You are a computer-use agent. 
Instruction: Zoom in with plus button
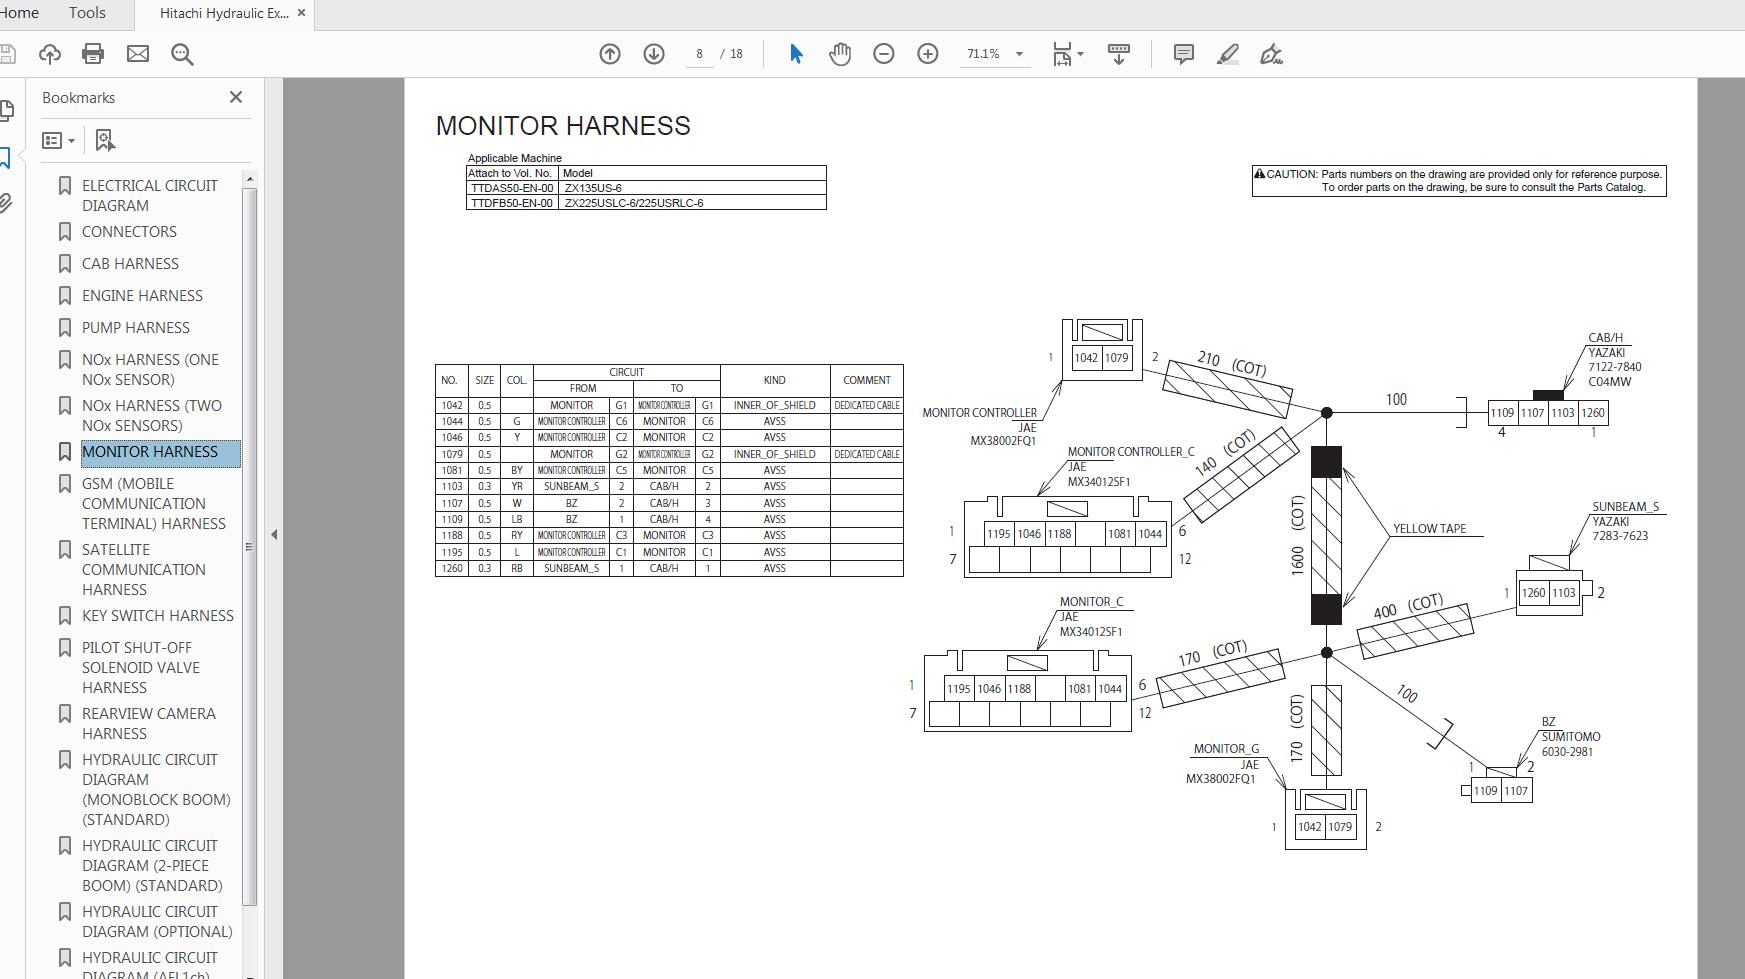928,54
